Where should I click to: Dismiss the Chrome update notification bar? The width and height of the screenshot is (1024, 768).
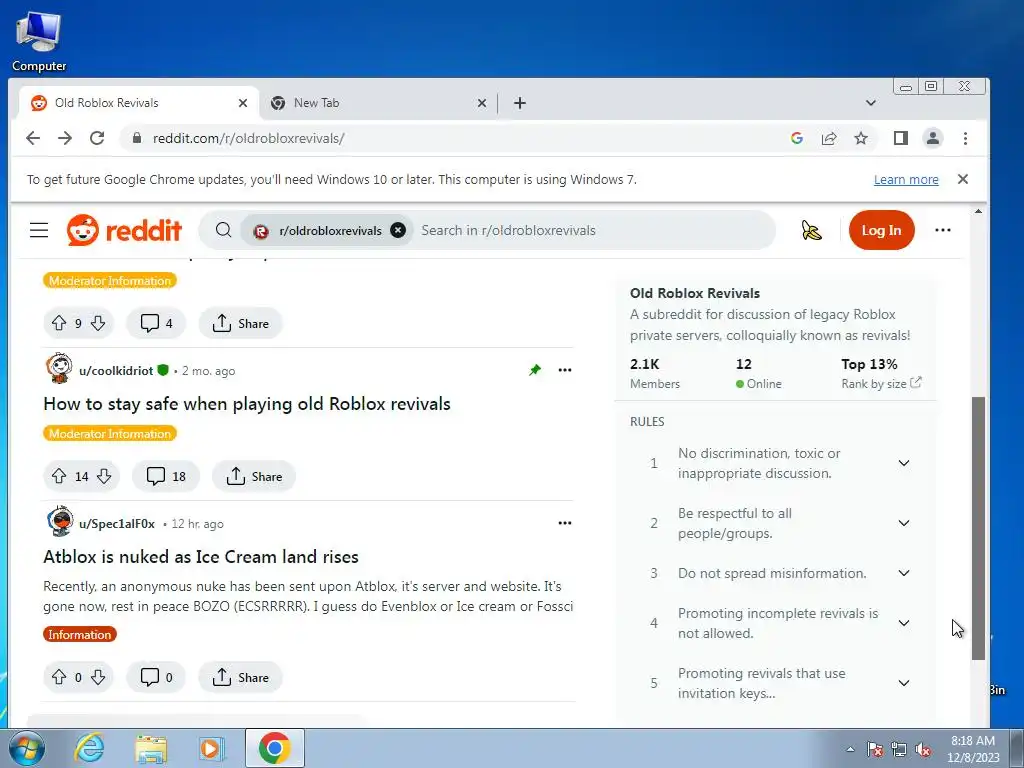(x=963, y=179)
